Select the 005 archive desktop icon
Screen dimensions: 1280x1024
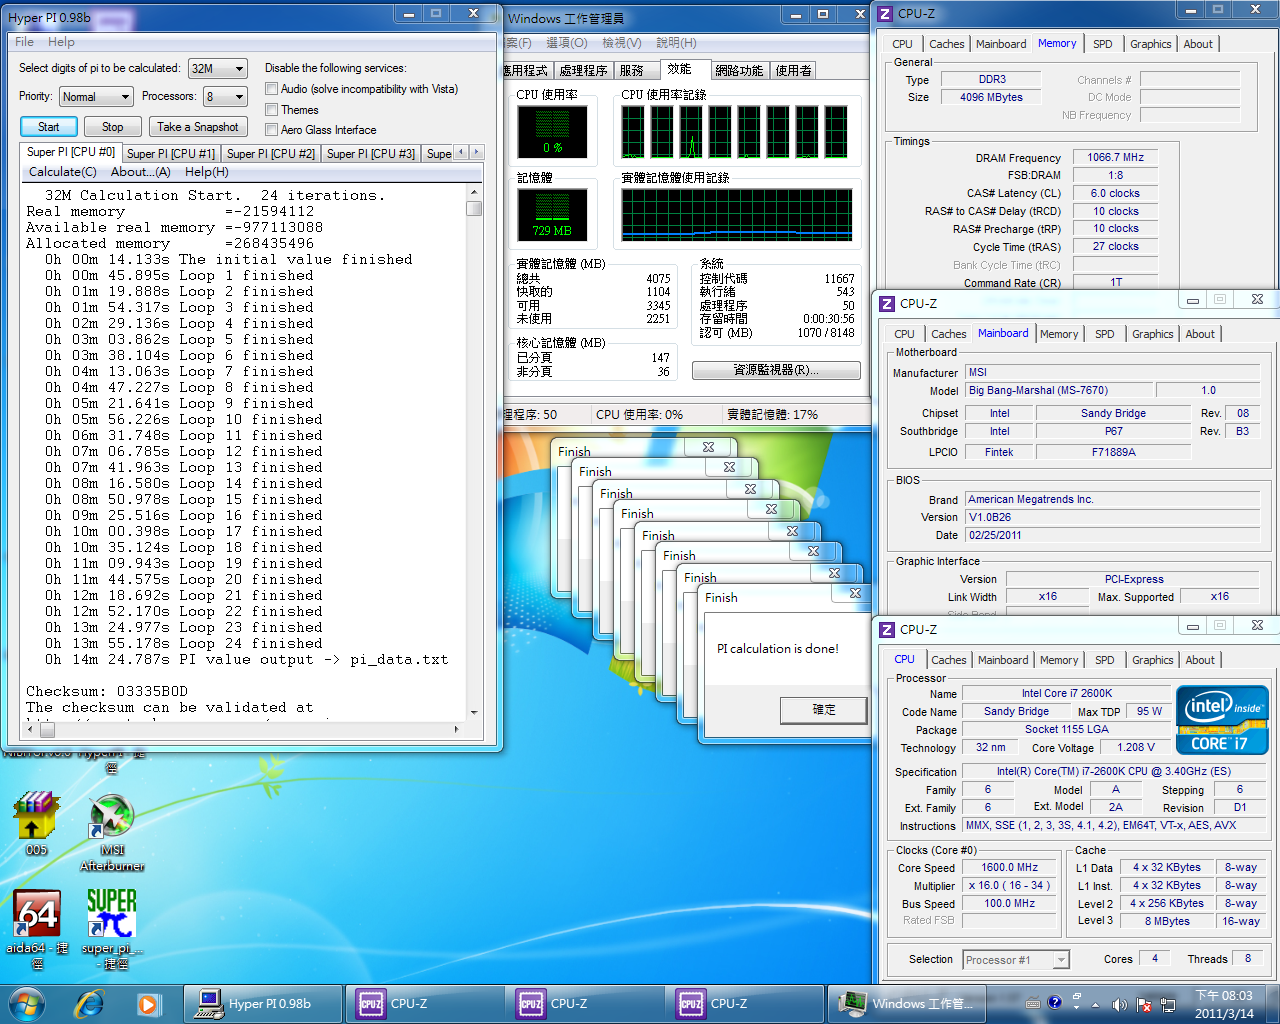click(36, 825)
